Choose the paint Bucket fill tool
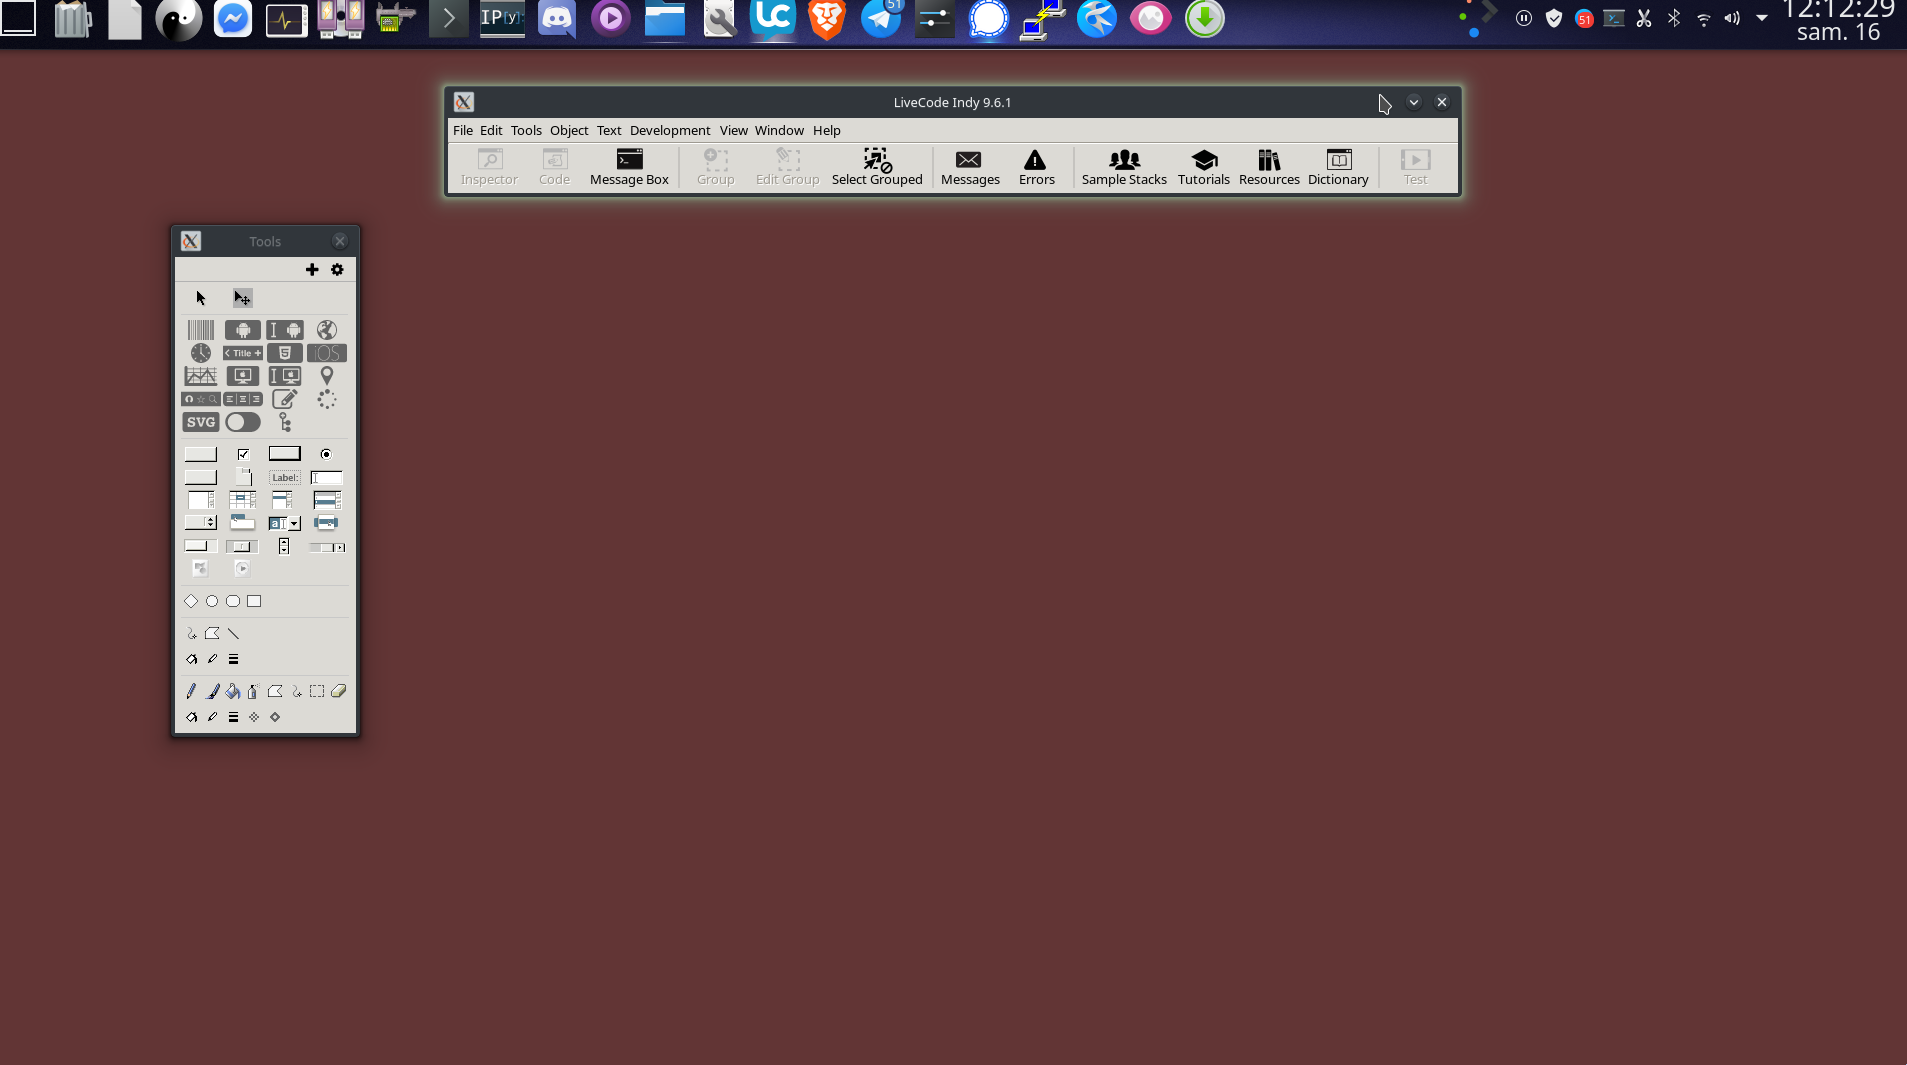This screenshot has width=1907, height=1065. pos(233,691)
